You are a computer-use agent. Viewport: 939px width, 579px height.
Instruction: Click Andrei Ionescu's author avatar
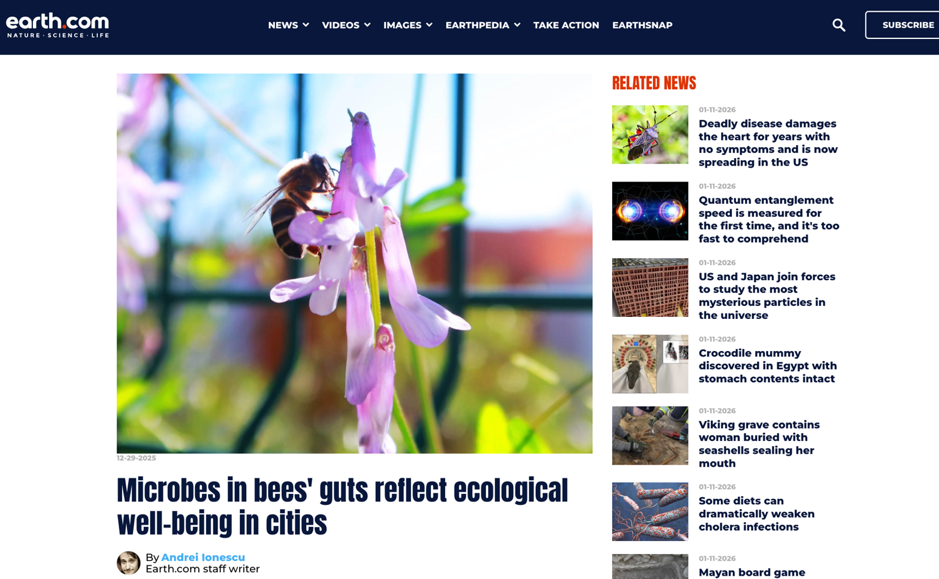[128, 563]
